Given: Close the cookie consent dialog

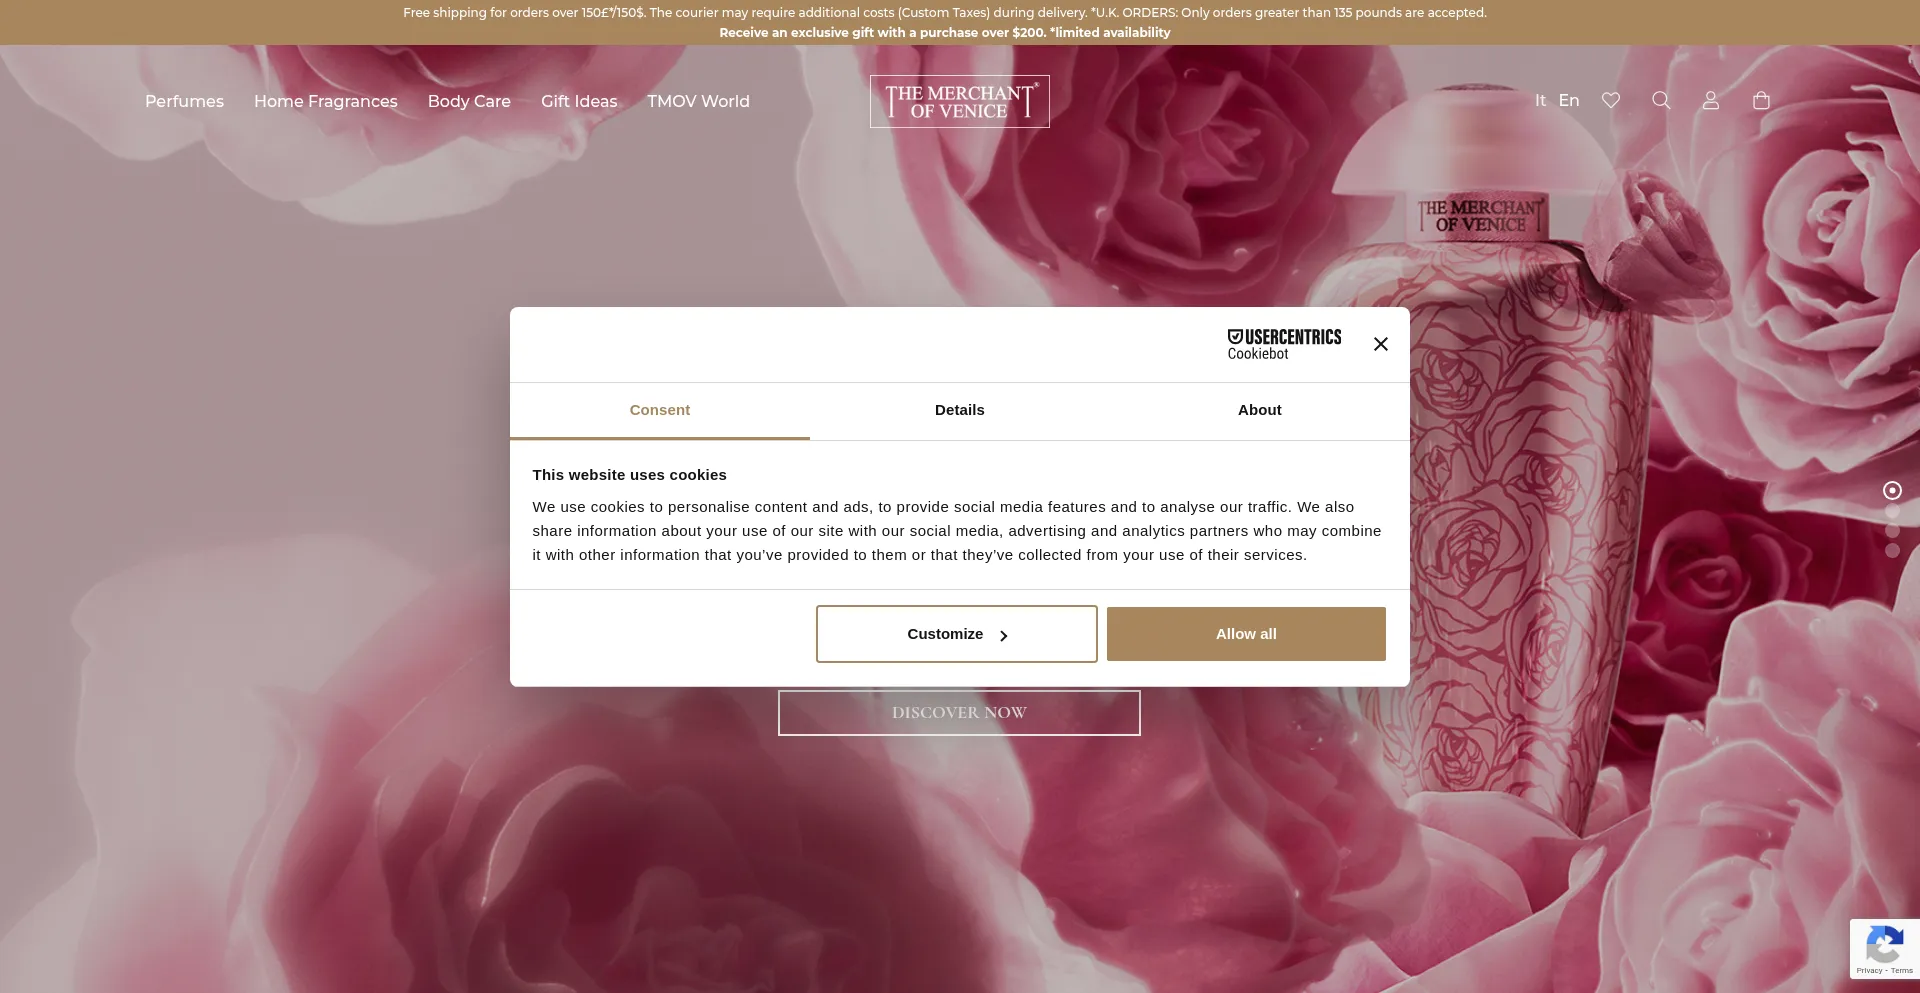Looking at the screenshot, I should click(1381, 344).
